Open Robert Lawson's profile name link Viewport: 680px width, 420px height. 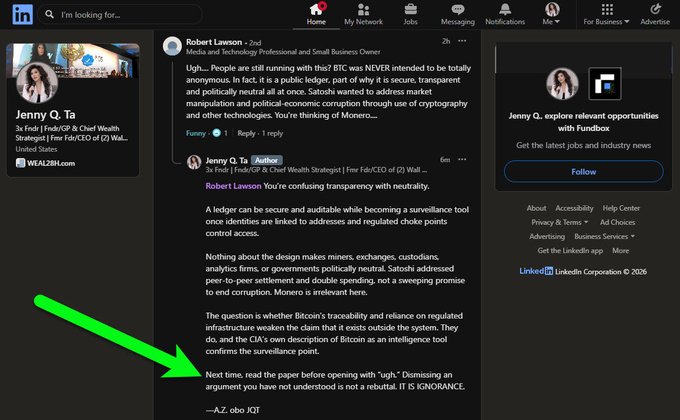pyautogui.click(x=214, y=42)
